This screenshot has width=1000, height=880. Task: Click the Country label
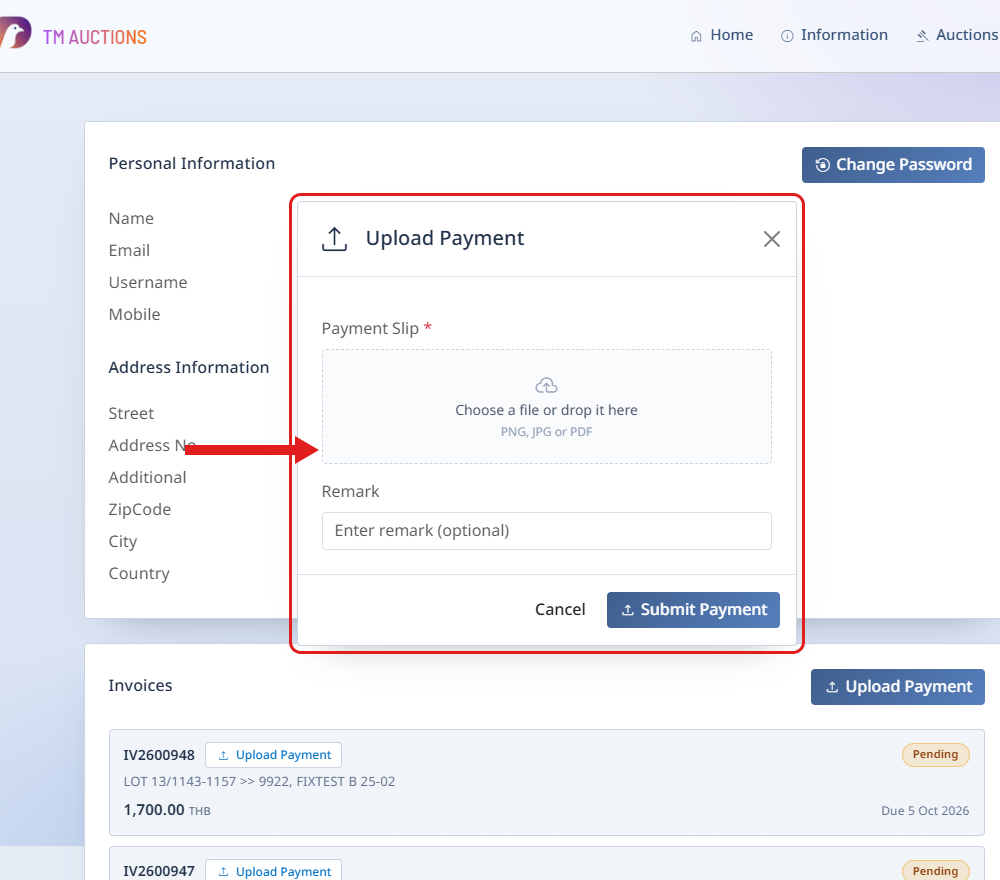click(x=139, y=573)
